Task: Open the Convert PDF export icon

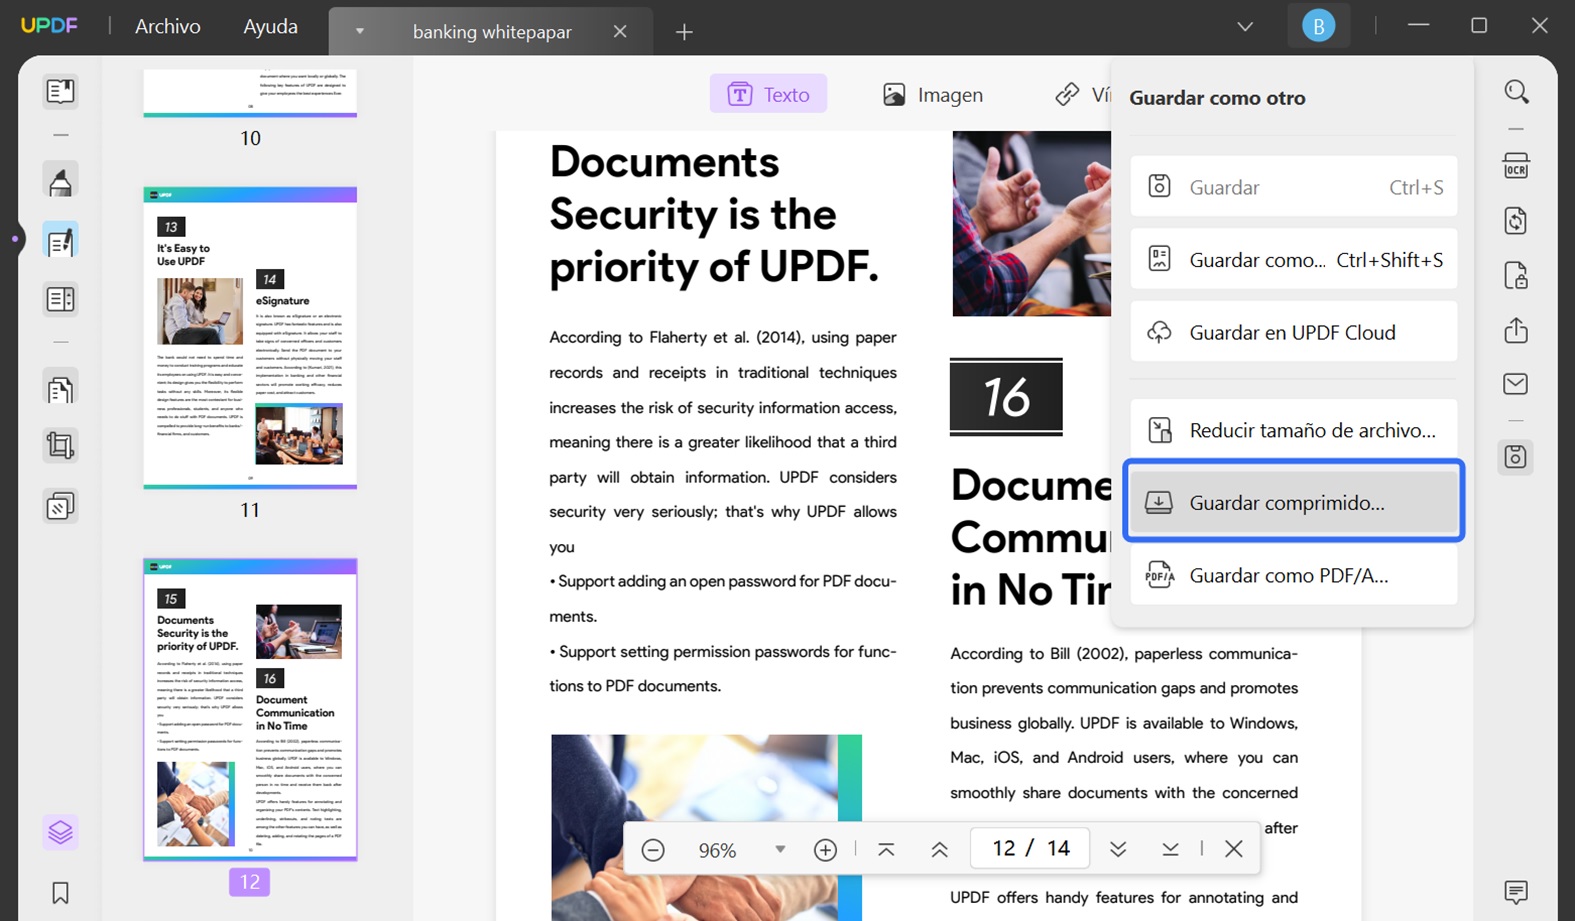Action: coord(1516,221)
